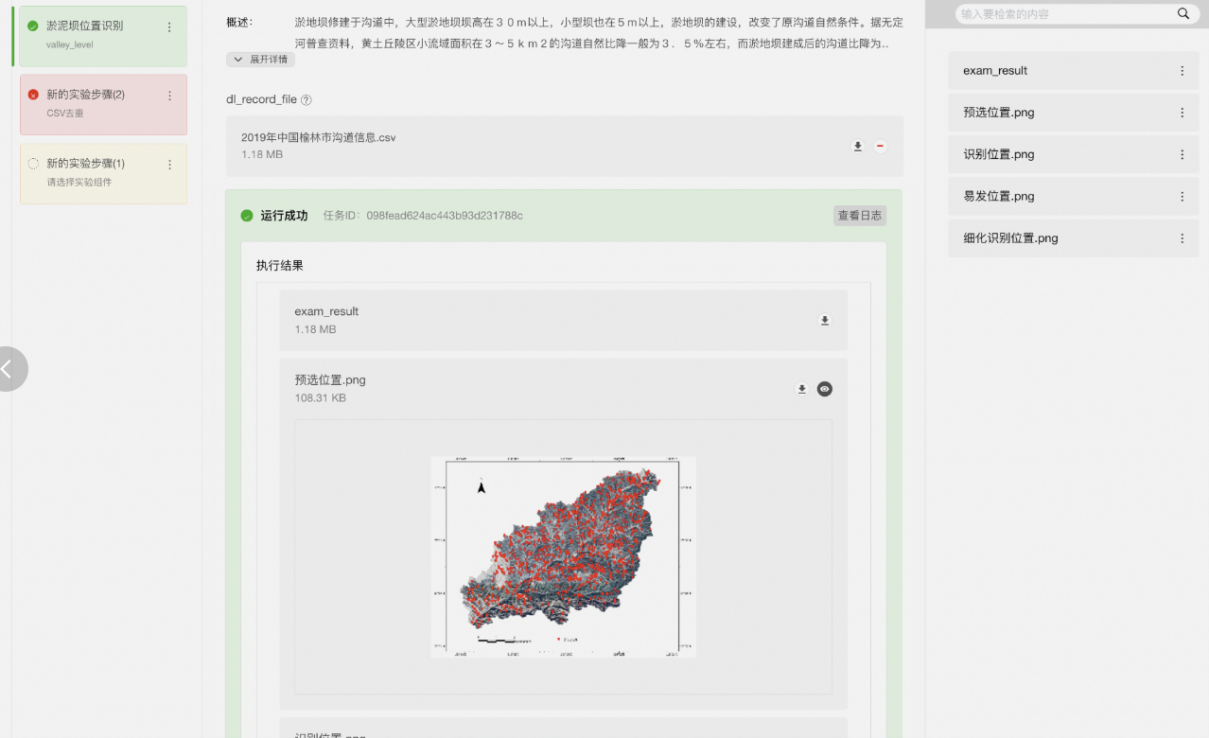Click the search input field
Image resolution: width=1209 pixels, height=738 pixels.
[1060, 14]
